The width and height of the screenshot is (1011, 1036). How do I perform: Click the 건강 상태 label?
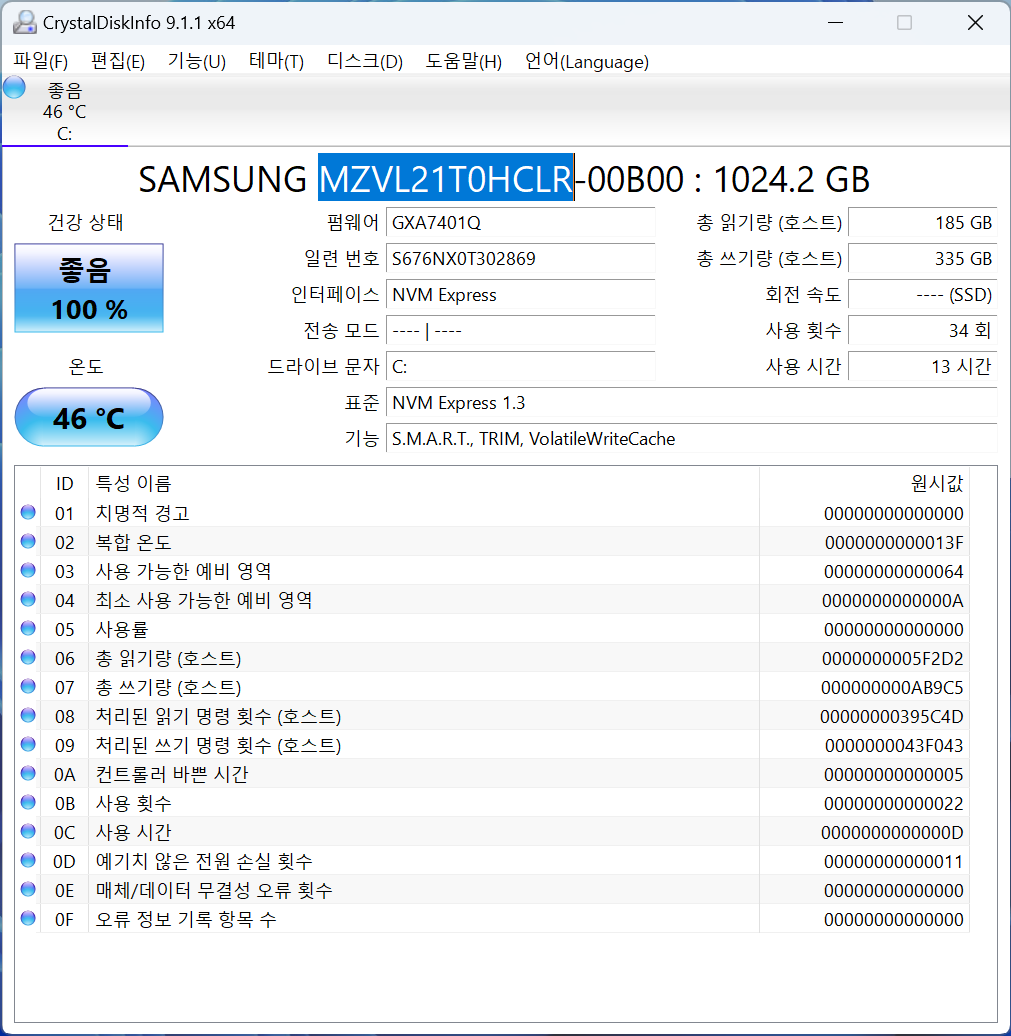(x=86, y=223)
